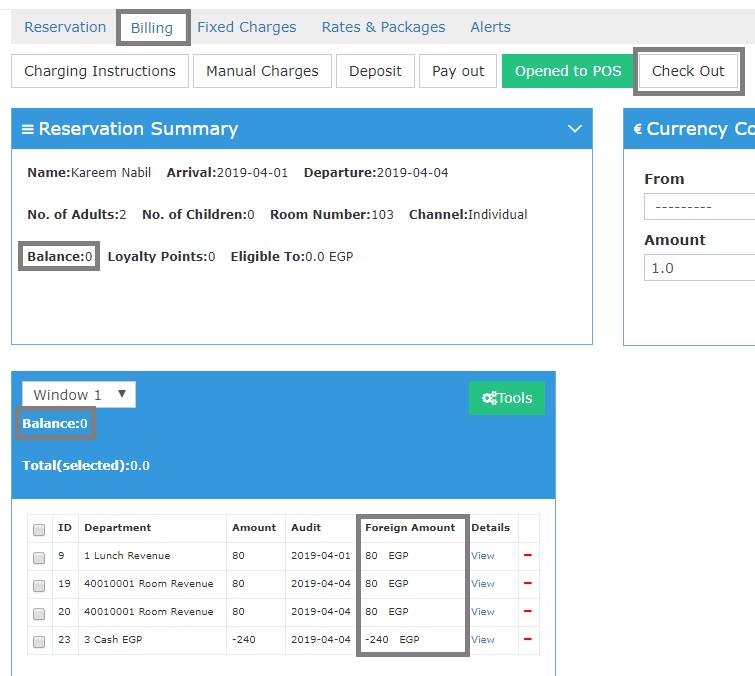Click 'Eligible To:0.0 EGP' text
The image size is (755, 676).
point(292,256)
